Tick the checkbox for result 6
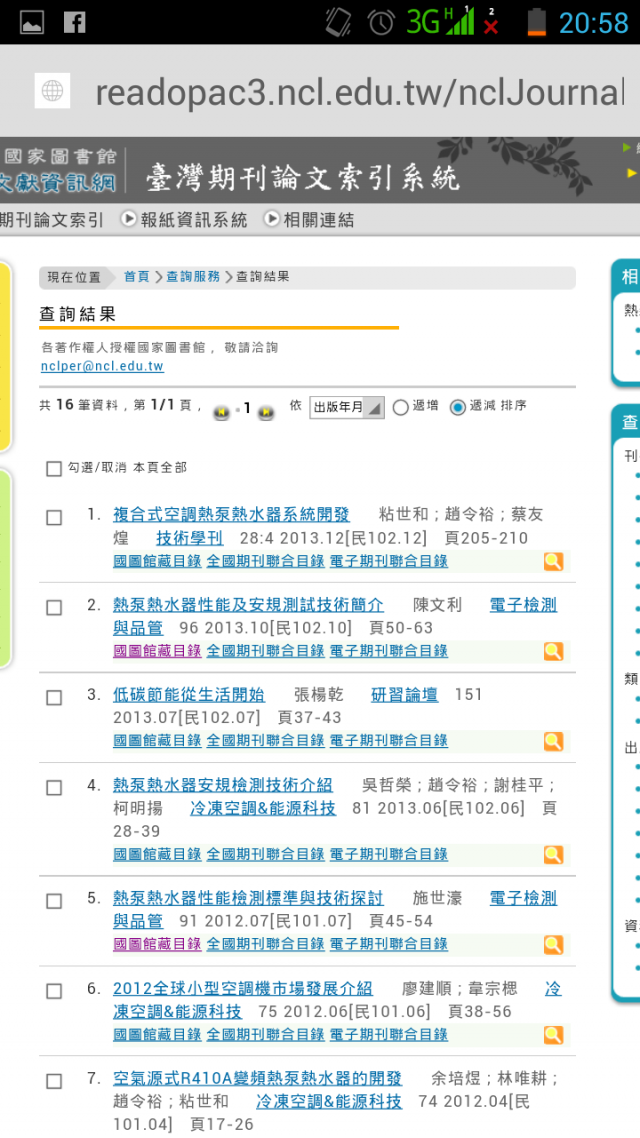 54,991
